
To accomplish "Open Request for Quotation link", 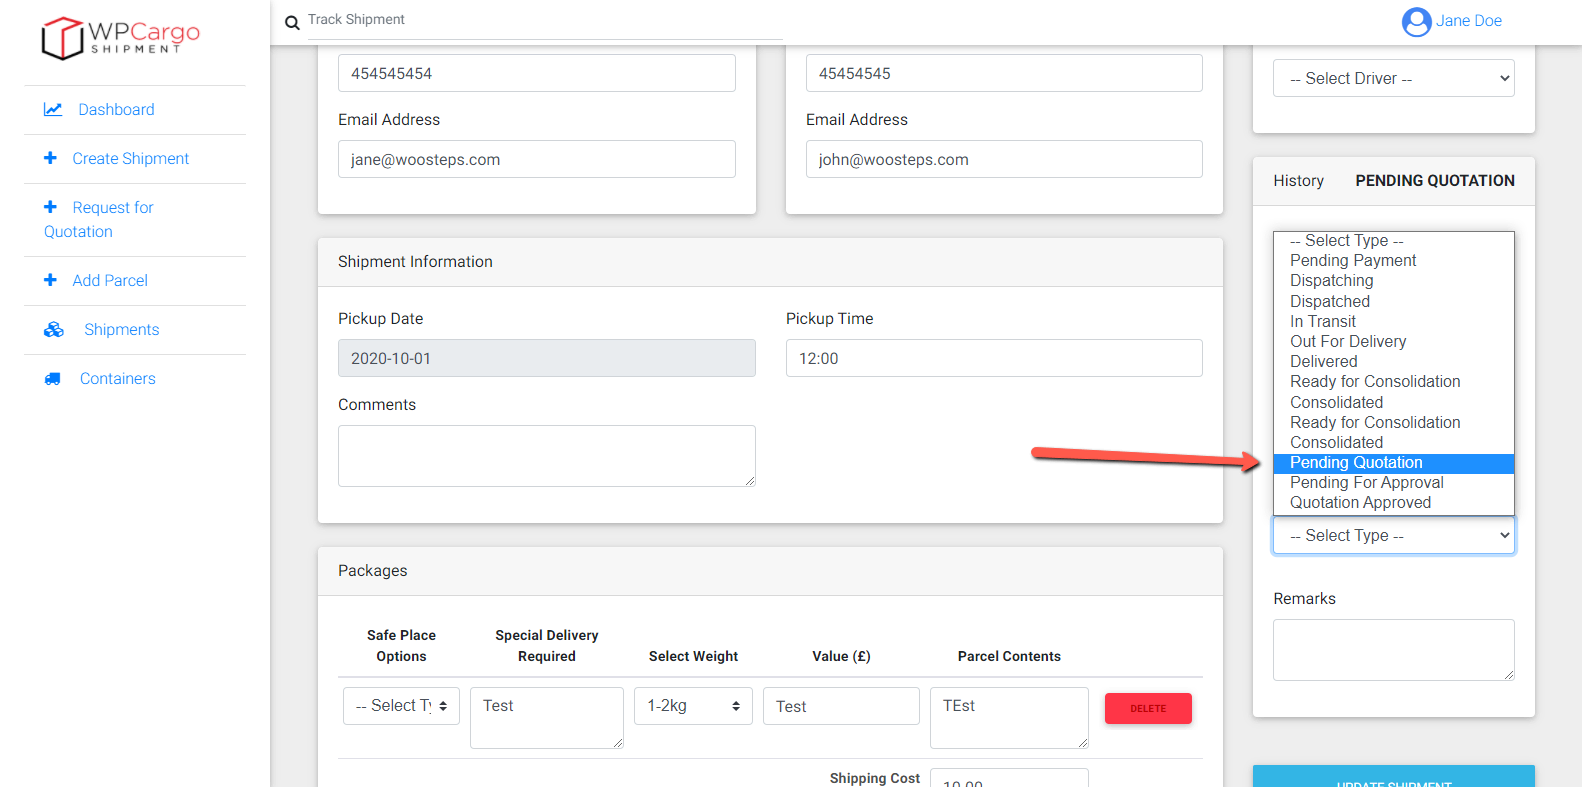I will point(98,219).
